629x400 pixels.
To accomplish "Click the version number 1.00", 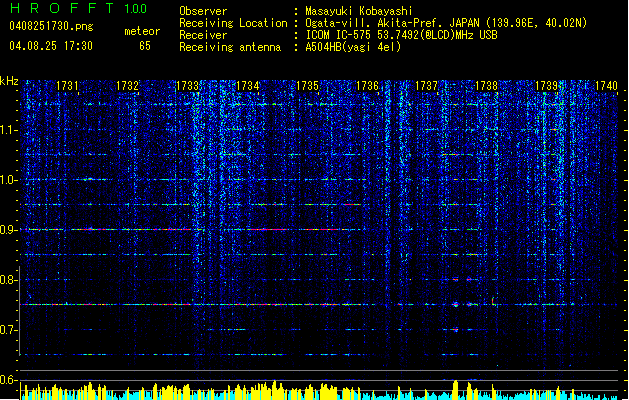I will (x=135, y=8).
